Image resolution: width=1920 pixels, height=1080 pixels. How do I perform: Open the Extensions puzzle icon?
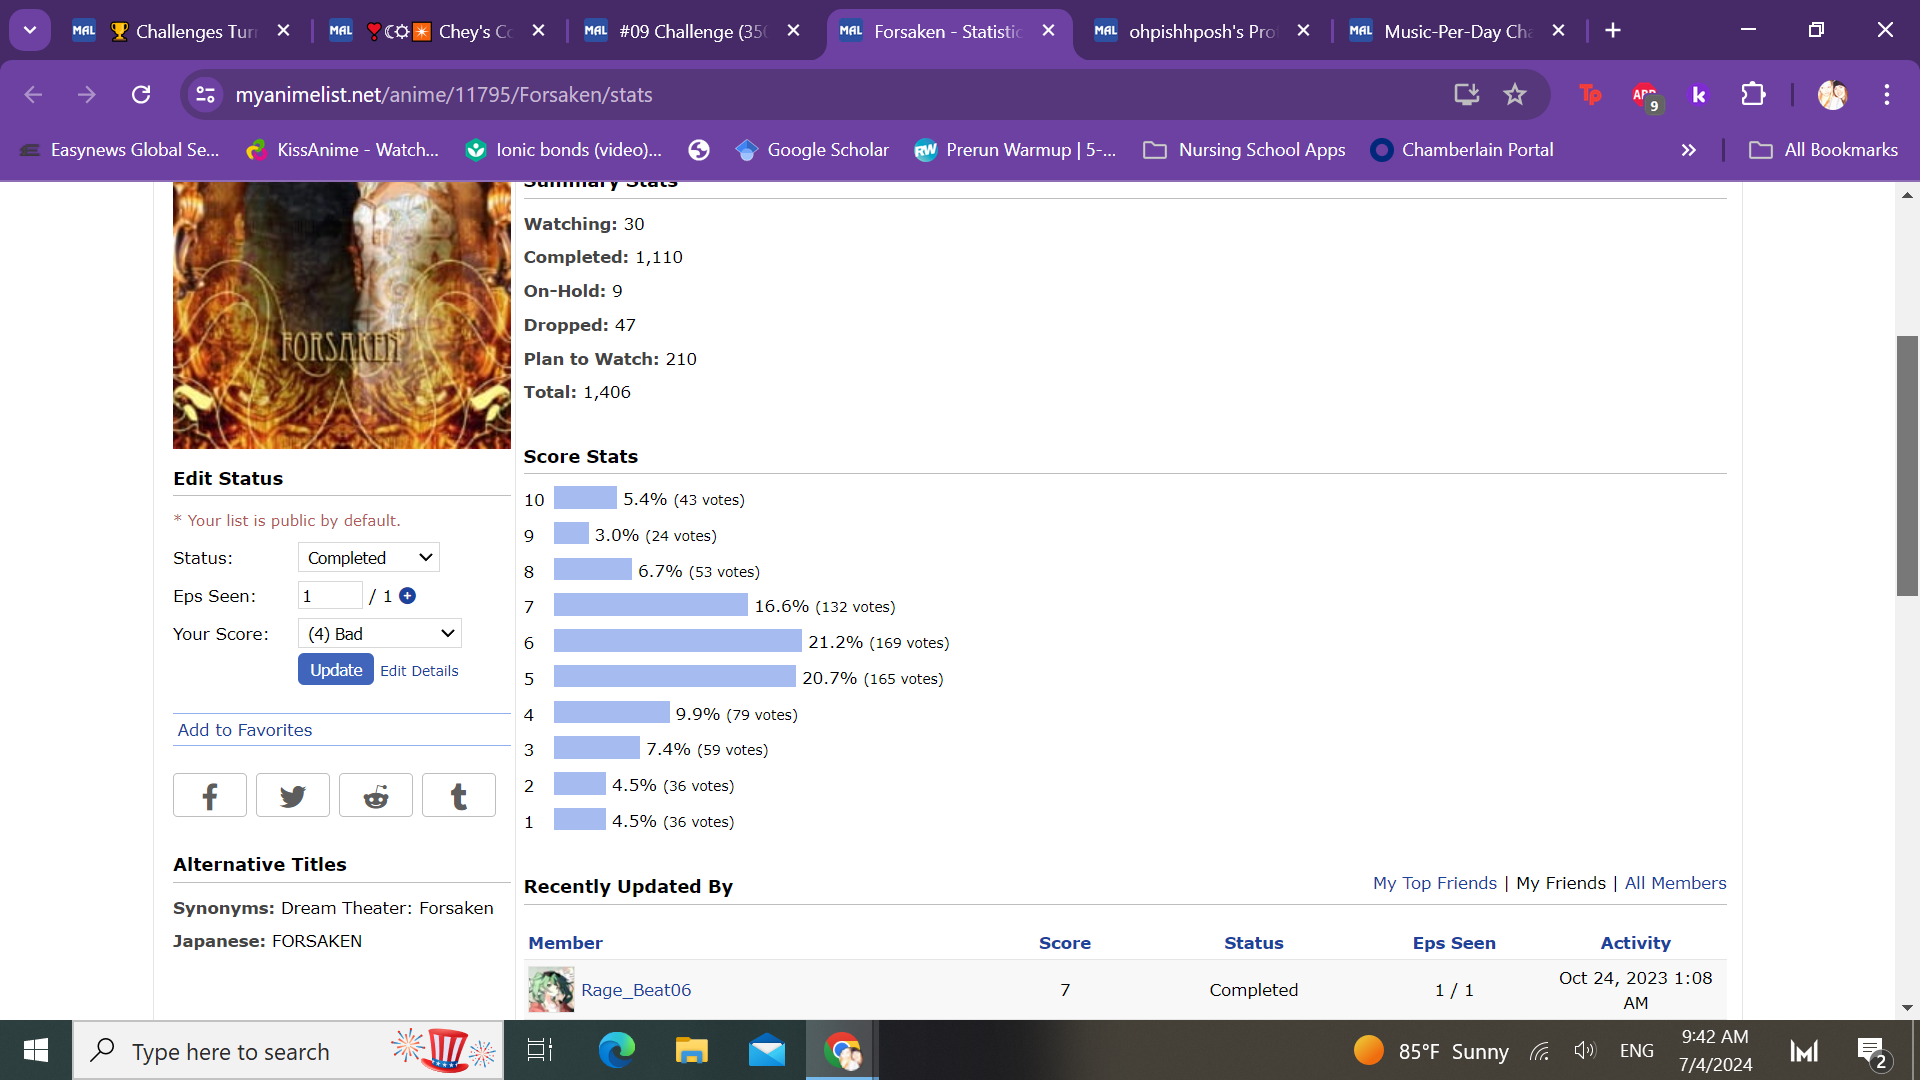[1753, 94]
